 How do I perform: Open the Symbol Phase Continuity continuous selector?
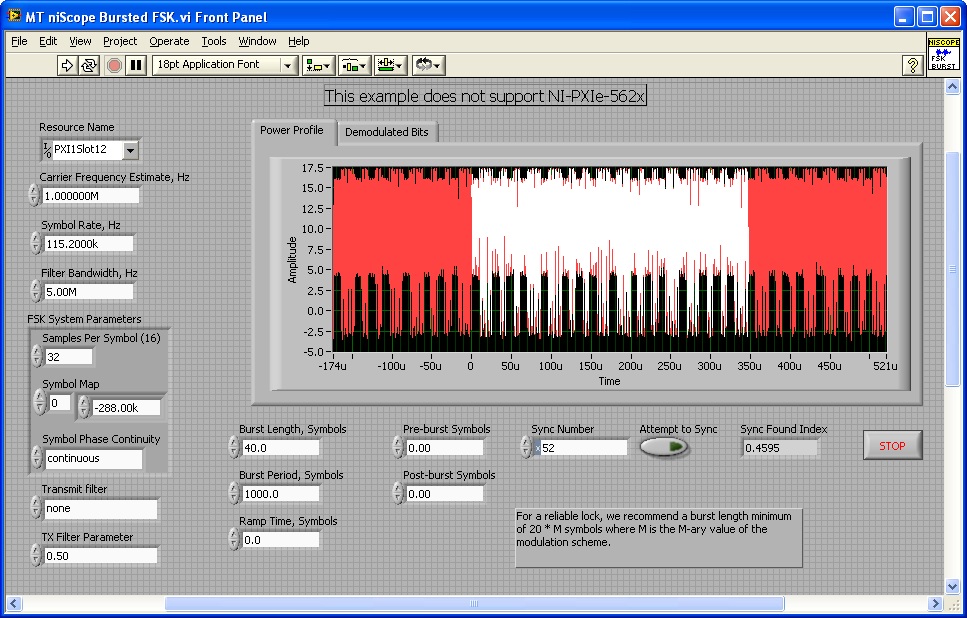pos(93,458)
